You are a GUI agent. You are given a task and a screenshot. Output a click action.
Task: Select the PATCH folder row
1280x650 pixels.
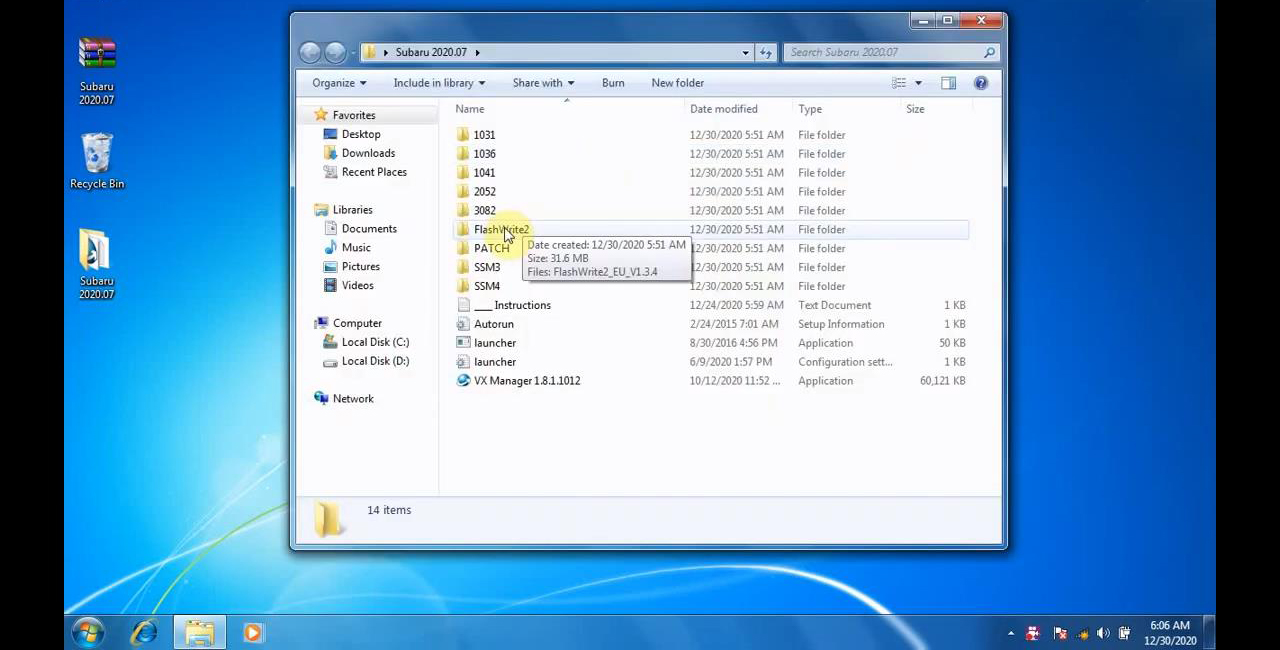click(710, 248)
